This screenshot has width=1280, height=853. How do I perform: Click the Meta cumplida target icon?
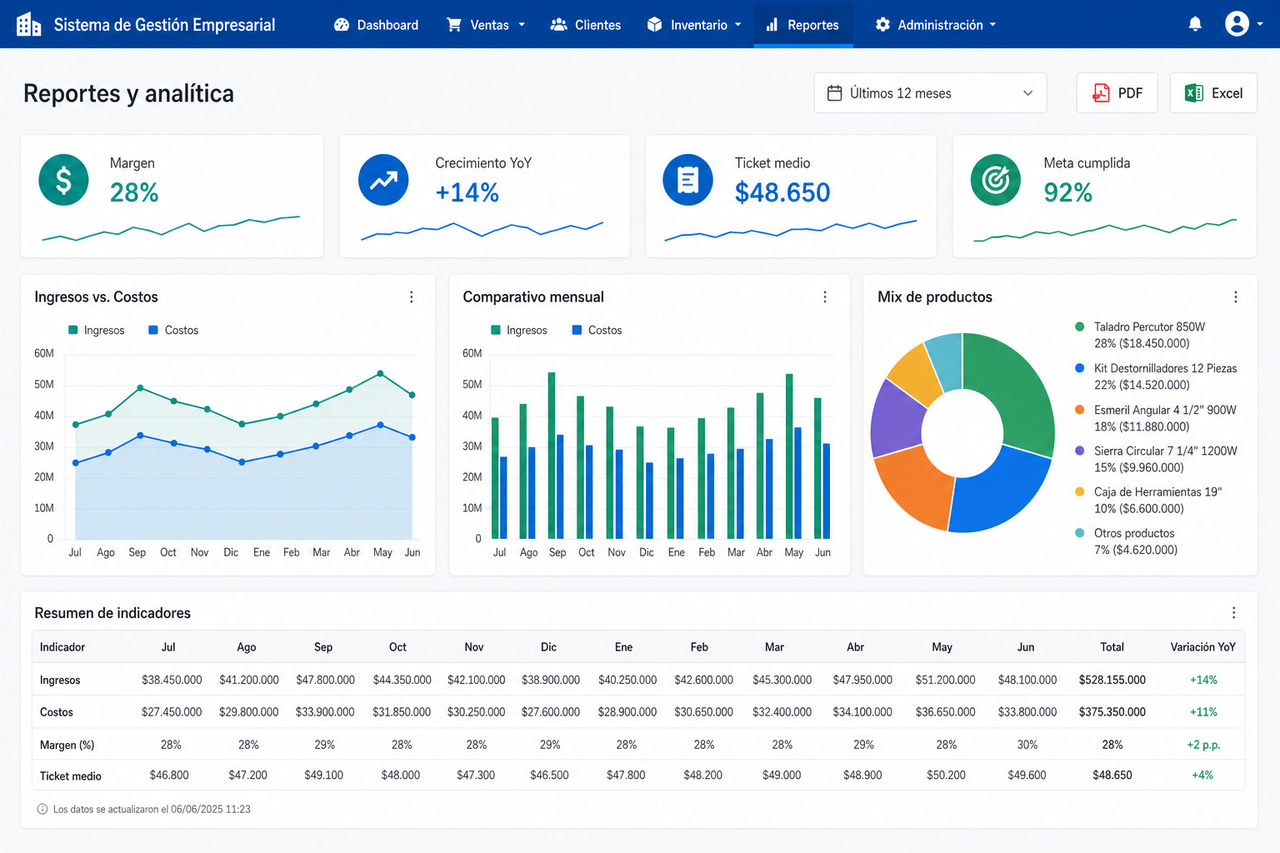tap(996, 180)
